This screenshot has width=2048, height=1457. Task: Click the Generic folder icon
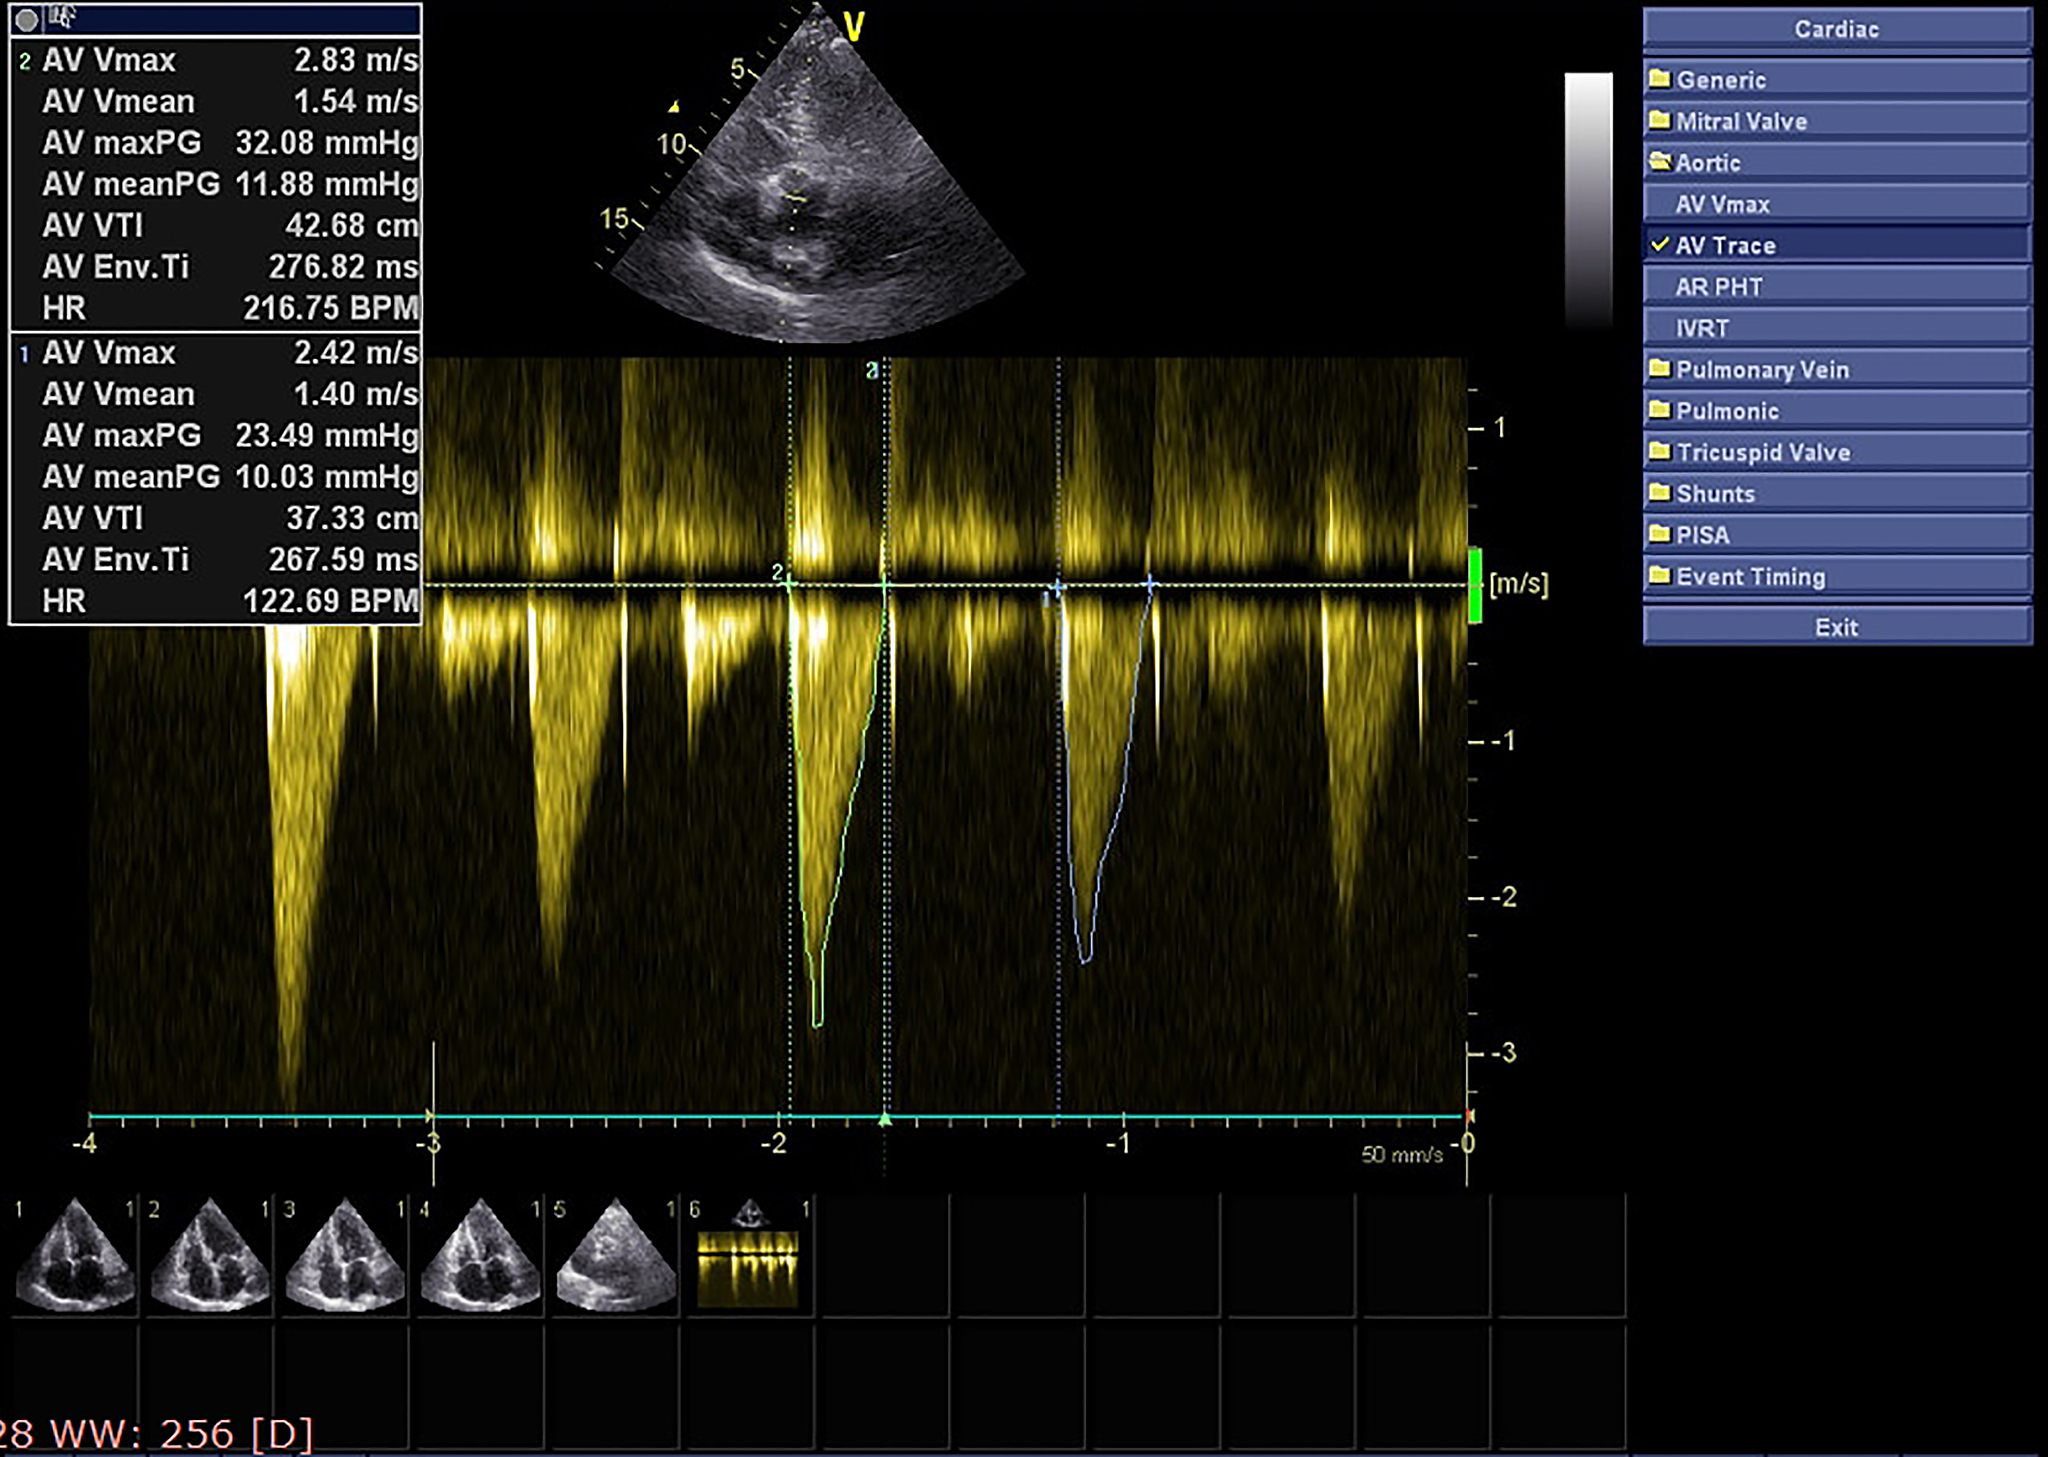[x=1660, y=78]
